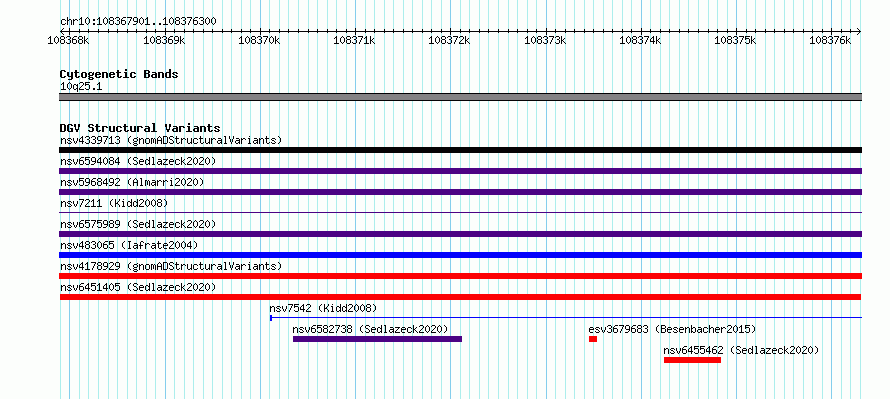The height and width of the screenshot is (399, 890).
Task: Click ruler tick labeled 108370k
Action: coord(259,40)
